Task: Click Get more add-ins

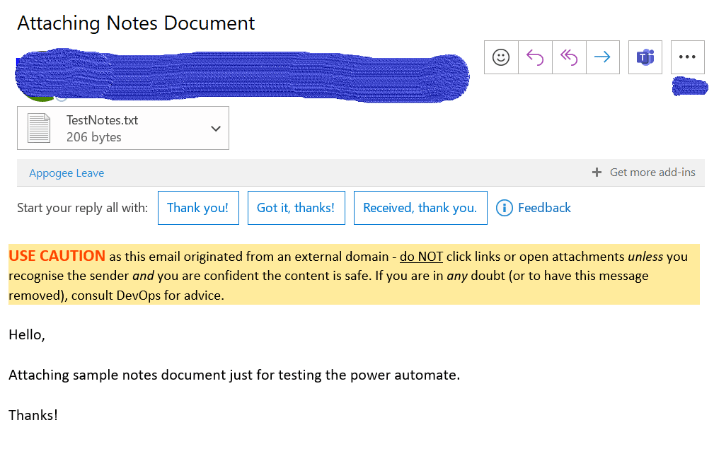Action: 643,173
